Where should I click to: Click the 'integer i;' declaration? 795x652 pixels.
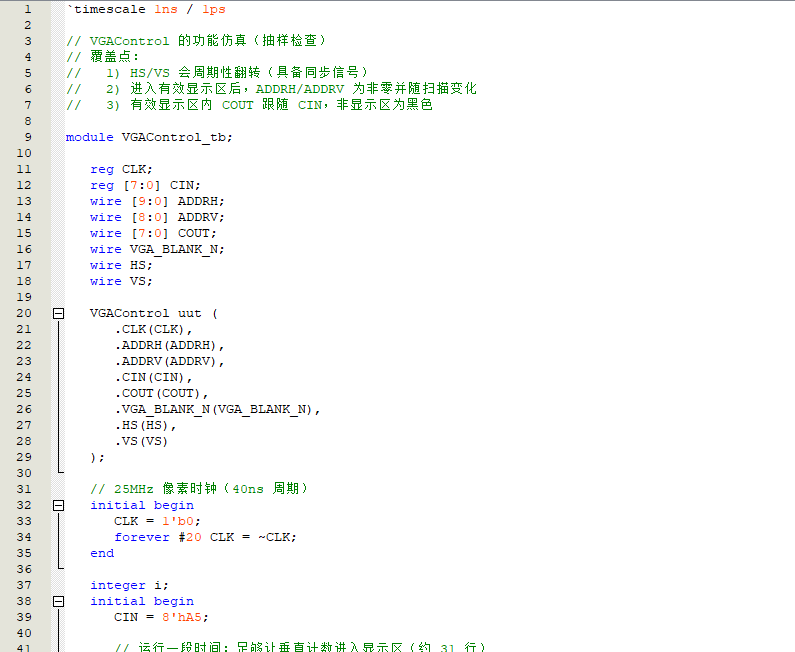click(129, 585)
